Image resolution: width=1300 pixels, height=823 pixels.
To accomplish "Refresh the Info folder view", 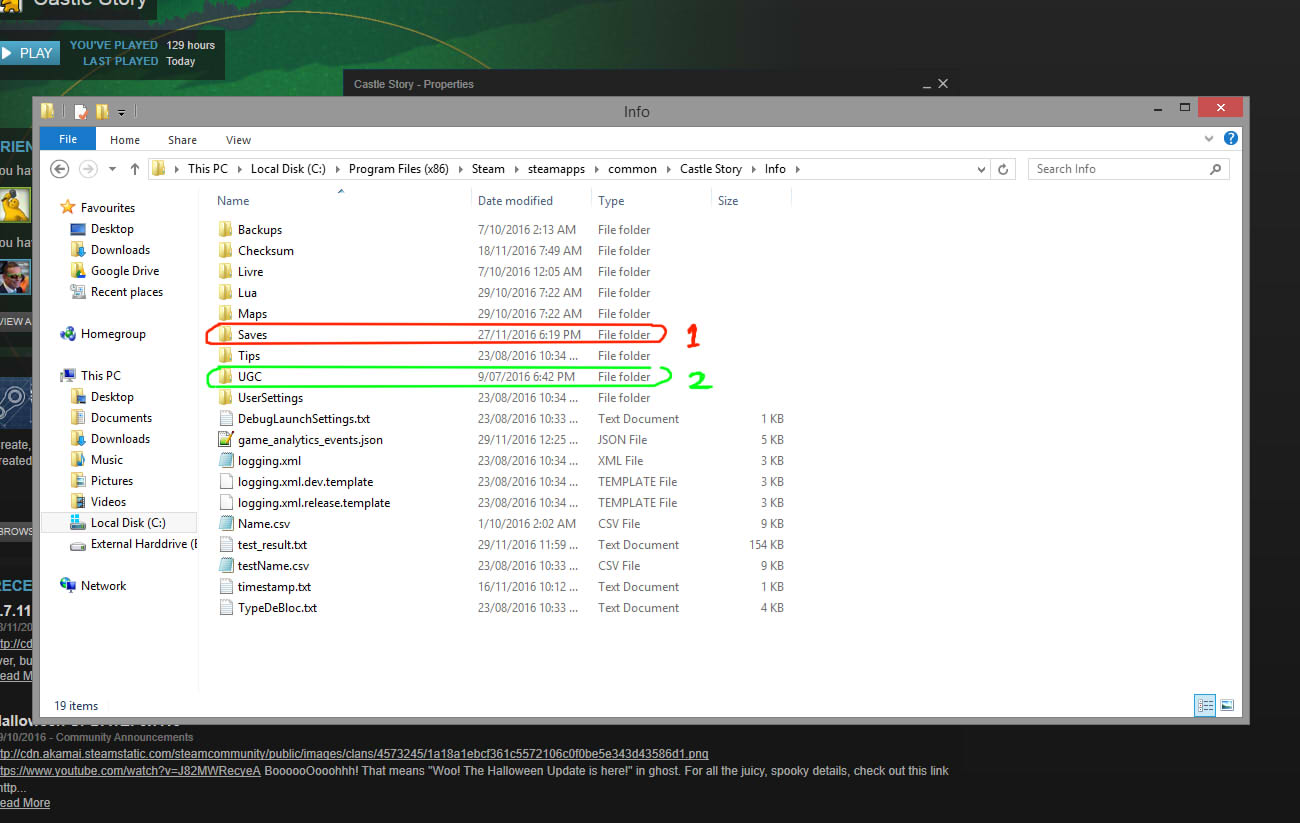I will 1004,169.
